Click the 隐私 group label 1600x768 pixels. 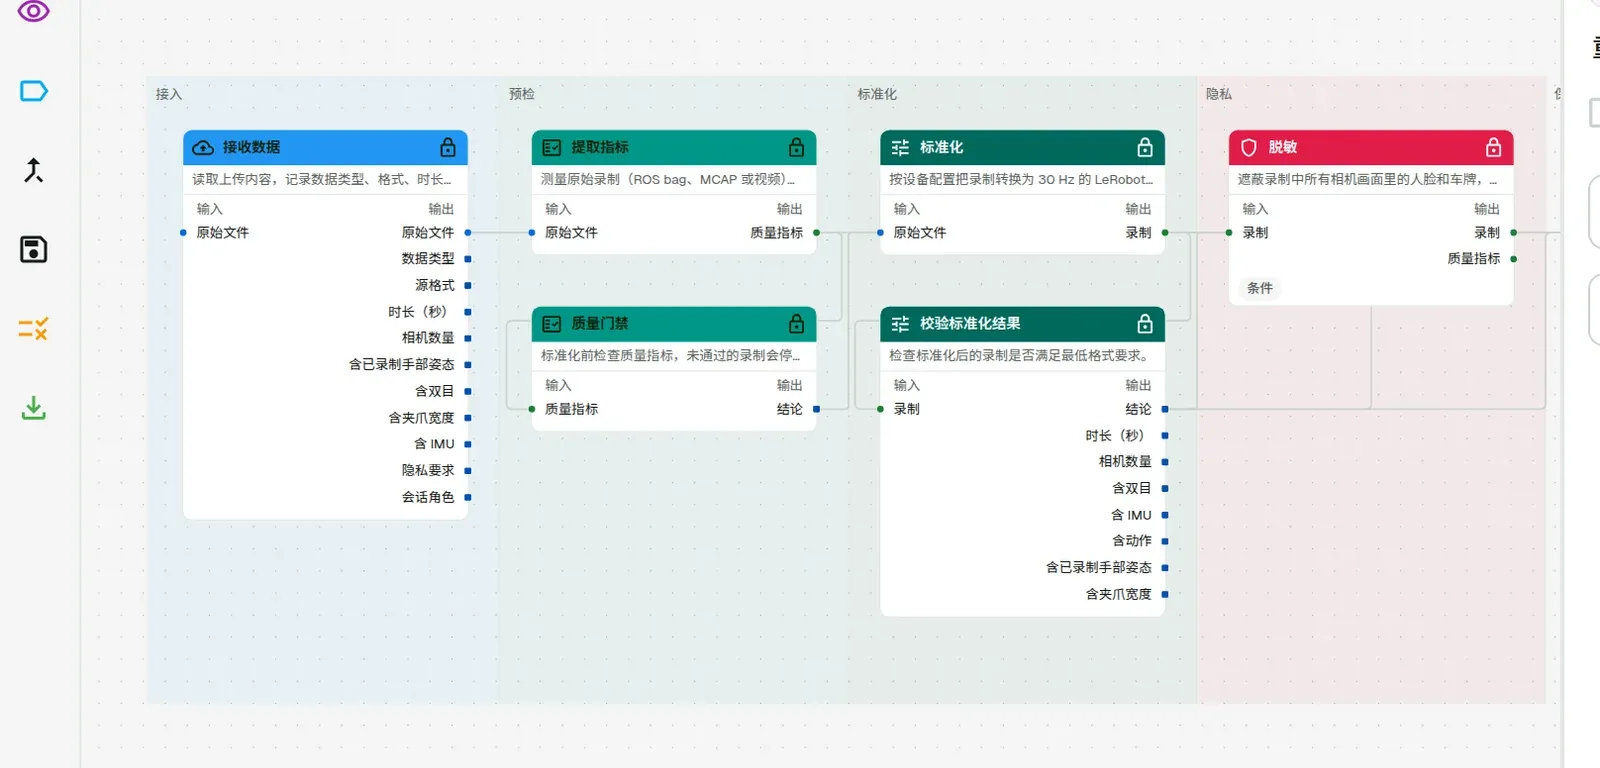pyautogui.click(x=1219, y=94)
